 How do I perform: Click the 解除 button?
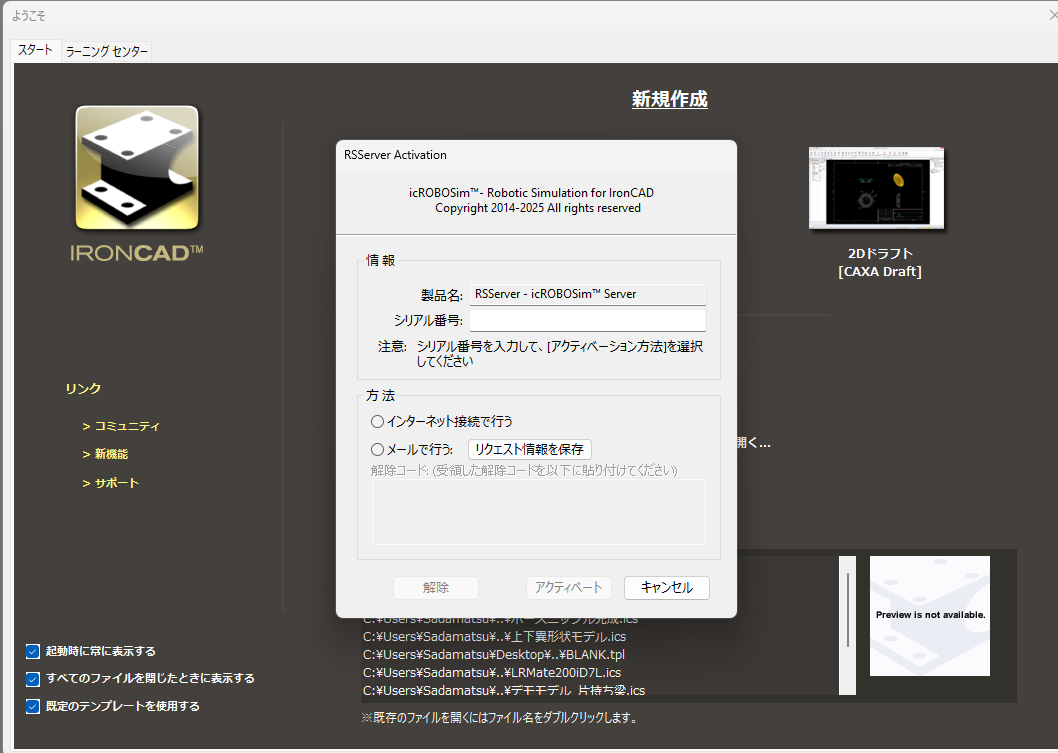[436, 588]
